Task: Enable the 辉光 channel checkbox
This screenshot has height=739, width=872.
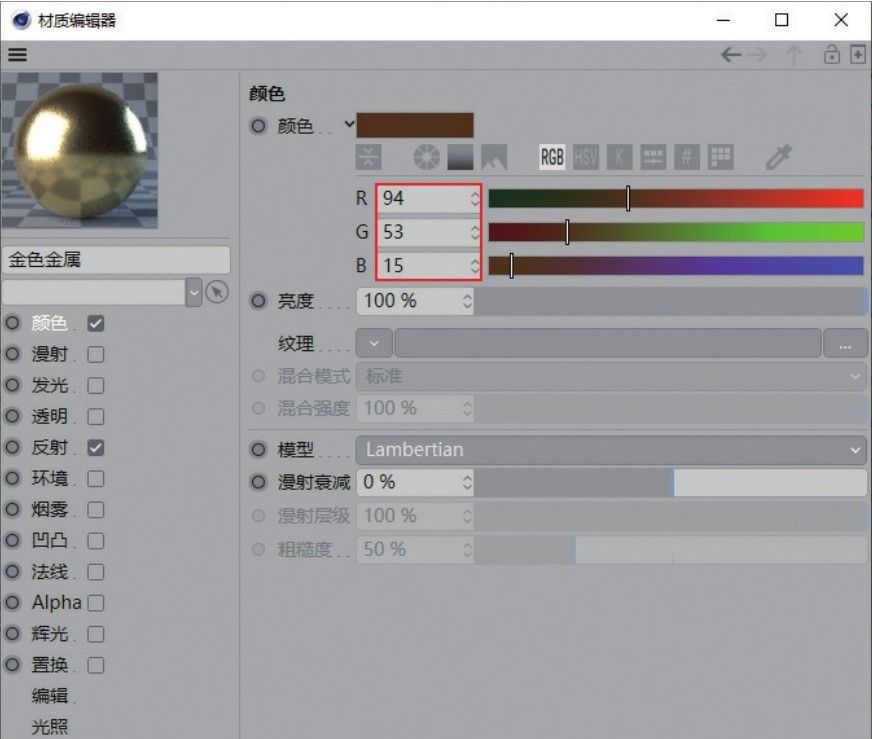Action: point(96,634)
